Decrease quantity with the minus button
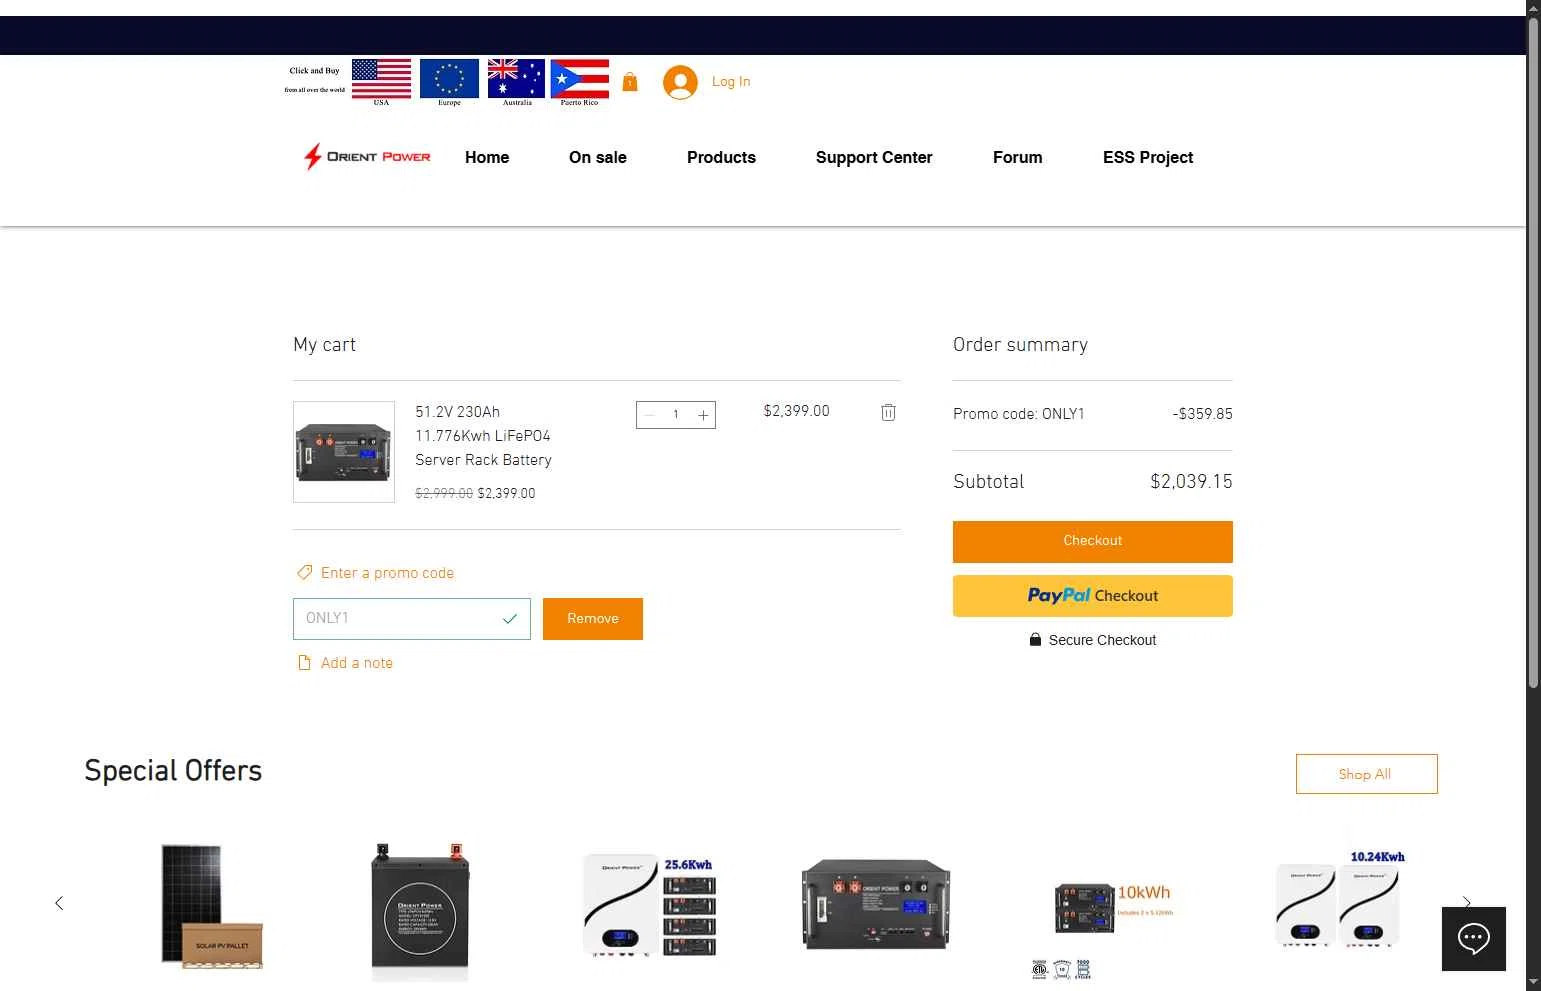 click(x=649, y=415)
